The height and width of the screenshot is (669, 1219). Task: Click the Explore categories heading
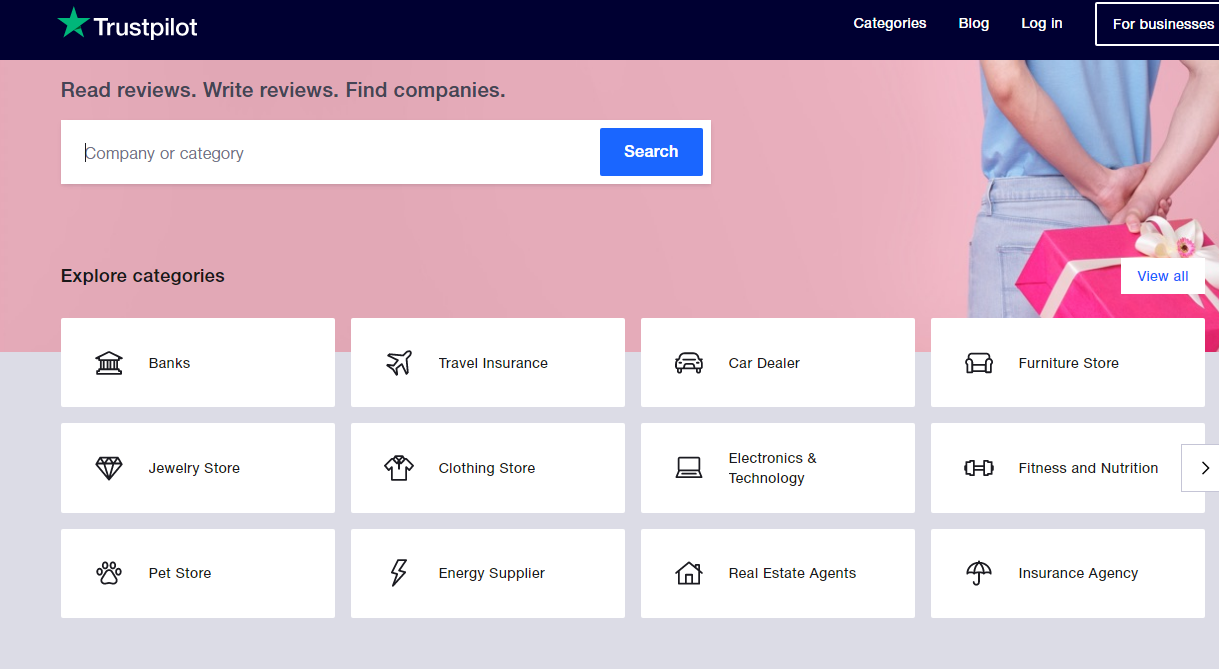(143, 276)
